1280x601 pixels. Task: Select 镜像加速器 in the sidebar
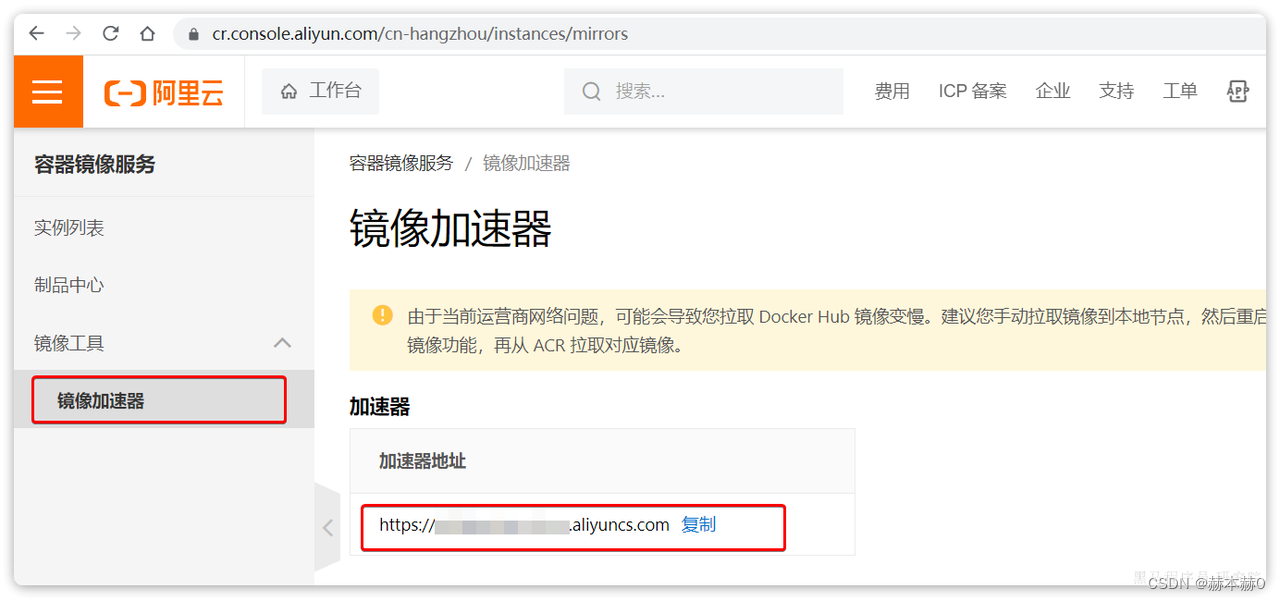click(164, 400)
